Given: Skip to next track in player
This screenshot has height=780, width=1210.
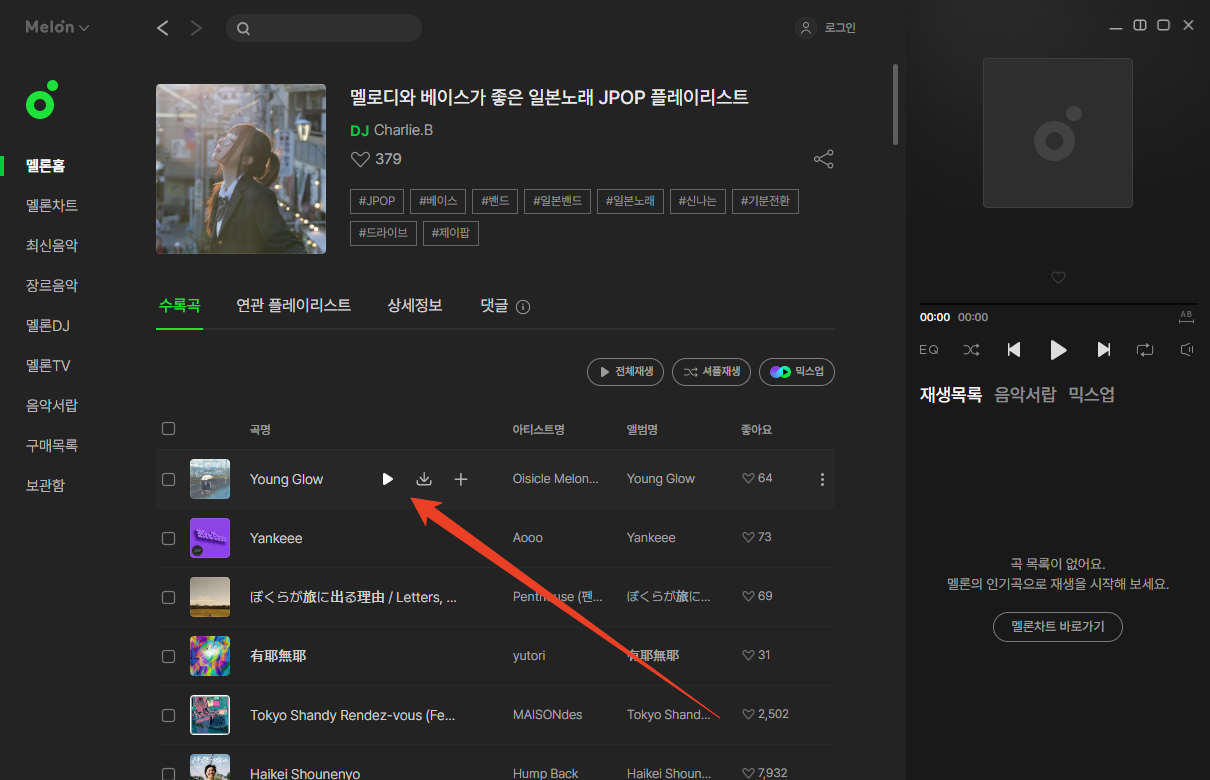Looking at the screenshot, I should [x=1103, y=349].
